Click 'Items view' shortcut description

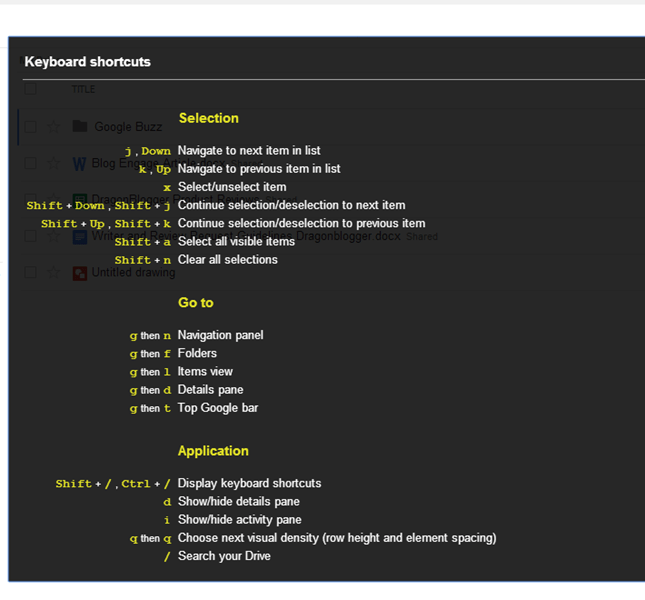click(205, 371)
